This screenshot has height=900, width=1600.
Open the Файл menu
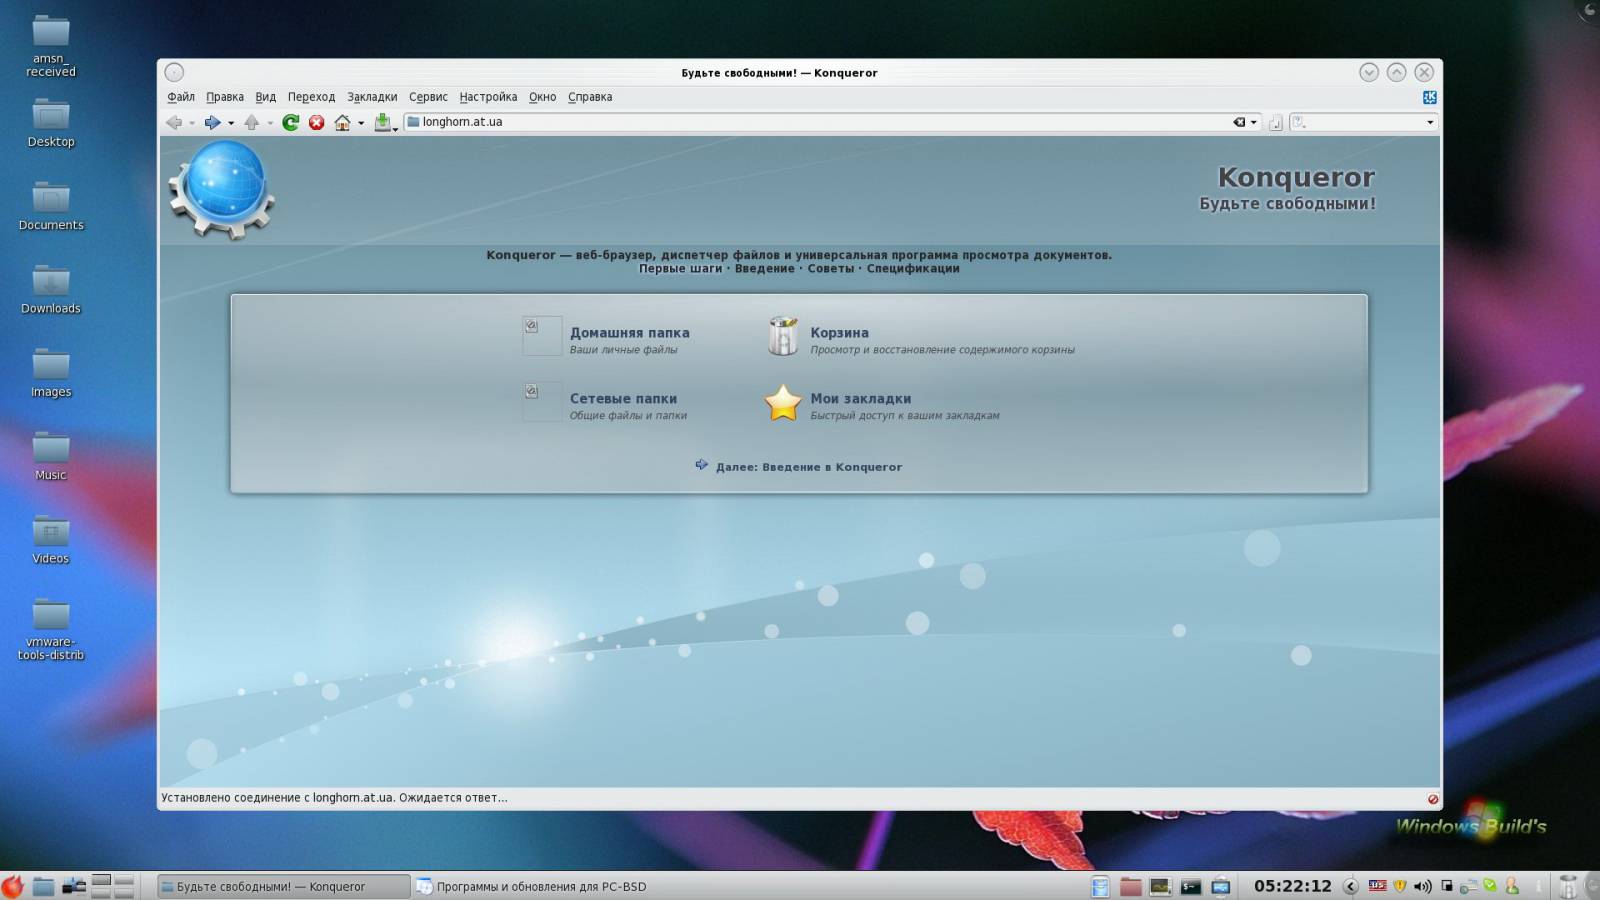coord(181,97)
